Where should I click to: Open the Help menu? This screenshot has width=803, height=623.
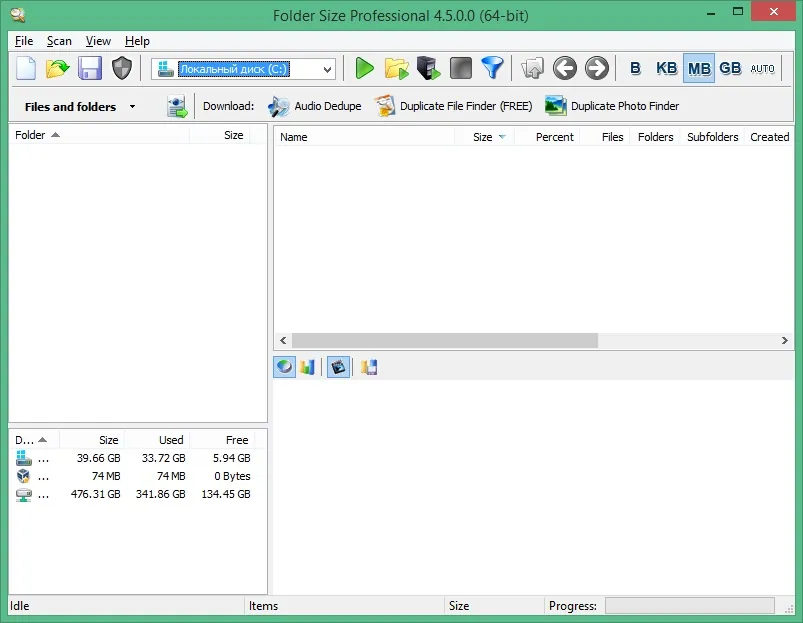(x=137, y=41)
